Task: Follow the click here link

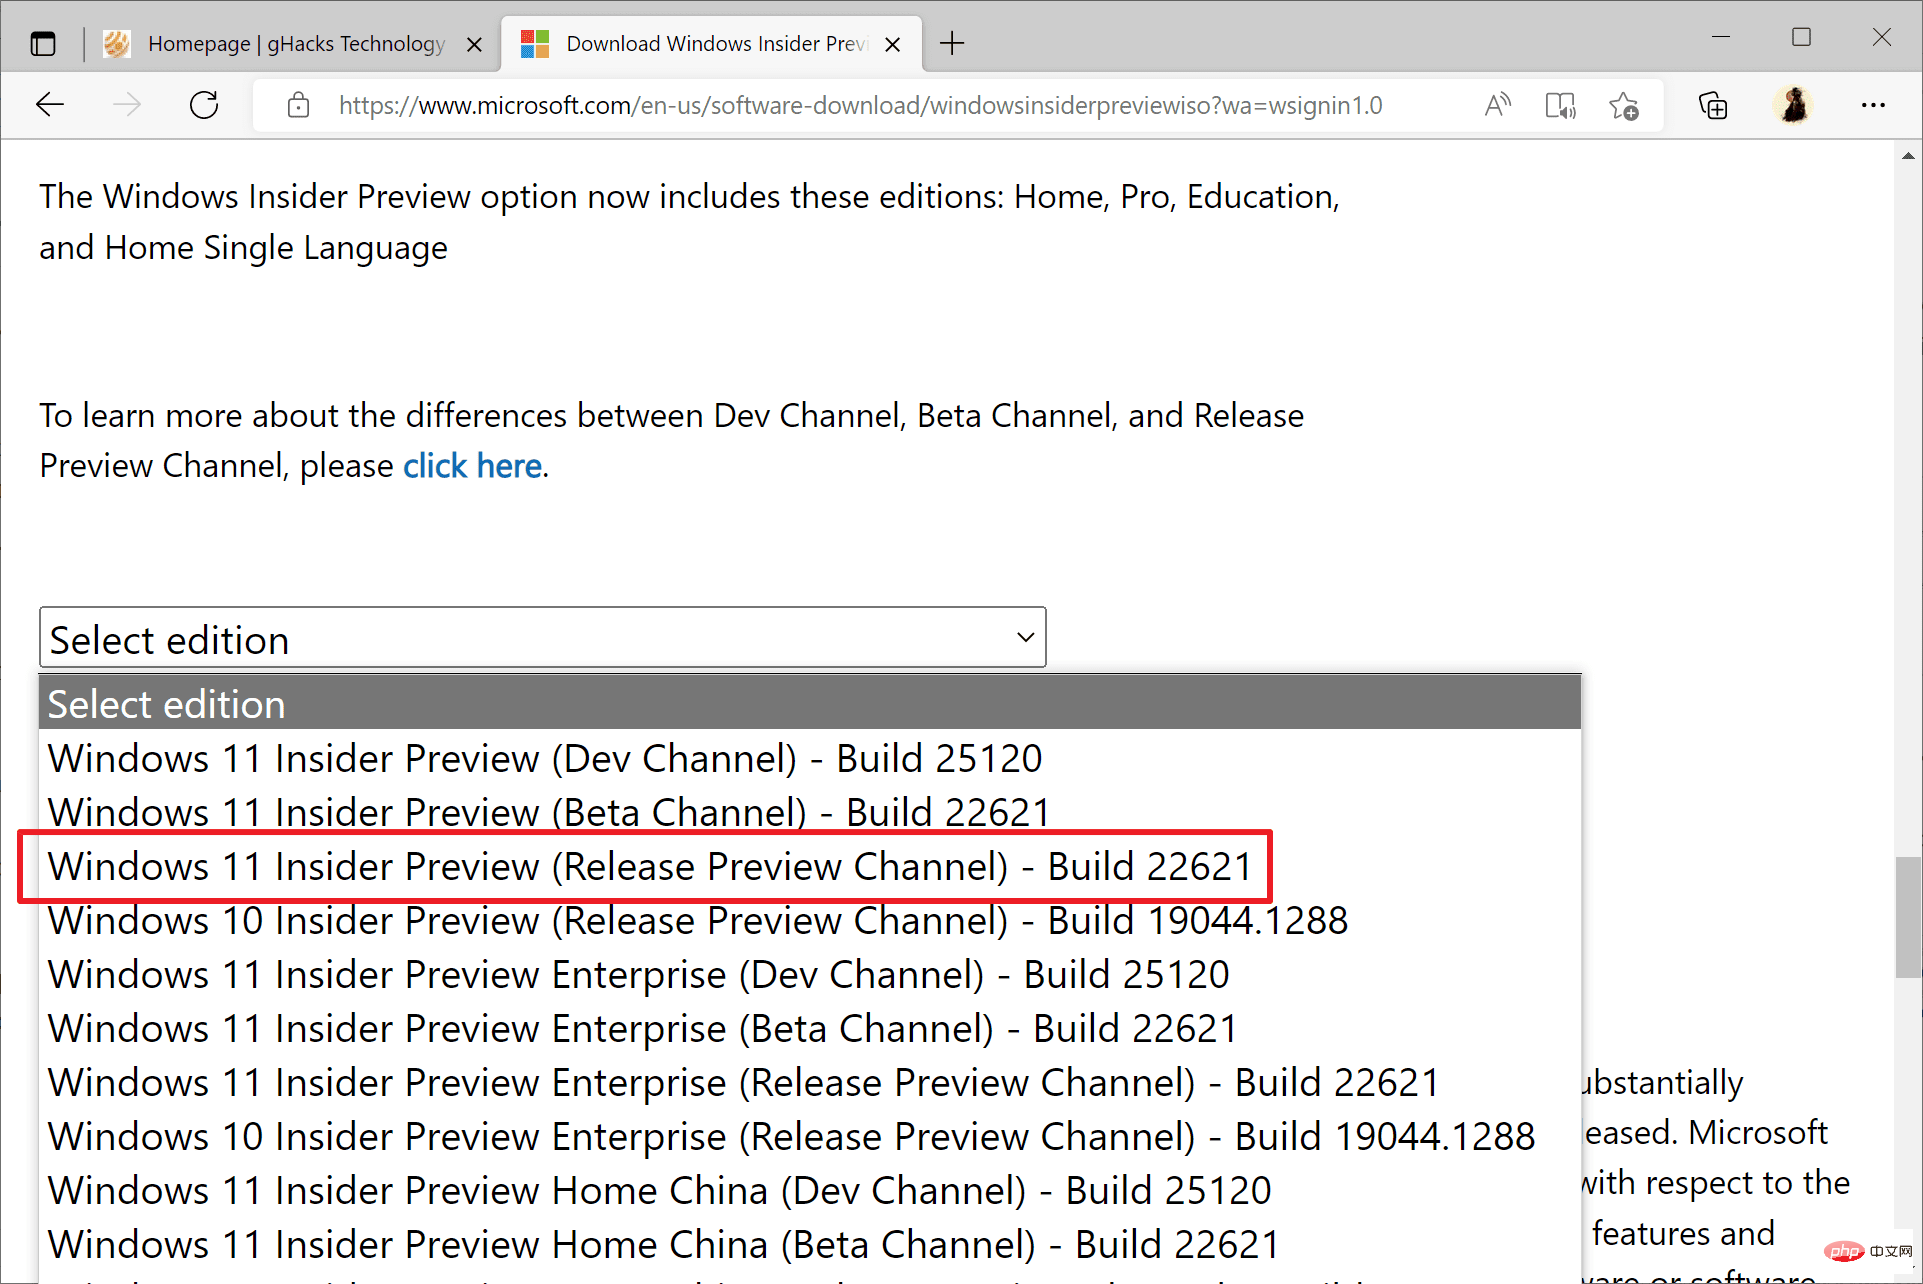Action: coord(472,466)
